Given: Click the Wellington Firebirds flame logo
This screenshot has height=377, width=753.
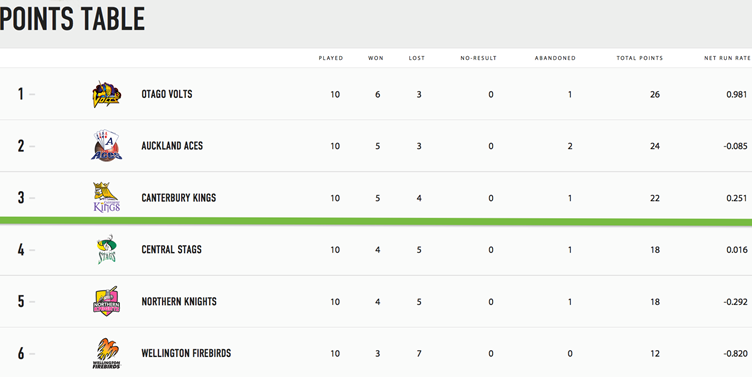Looking at the screenshot, I should (107, 353).
